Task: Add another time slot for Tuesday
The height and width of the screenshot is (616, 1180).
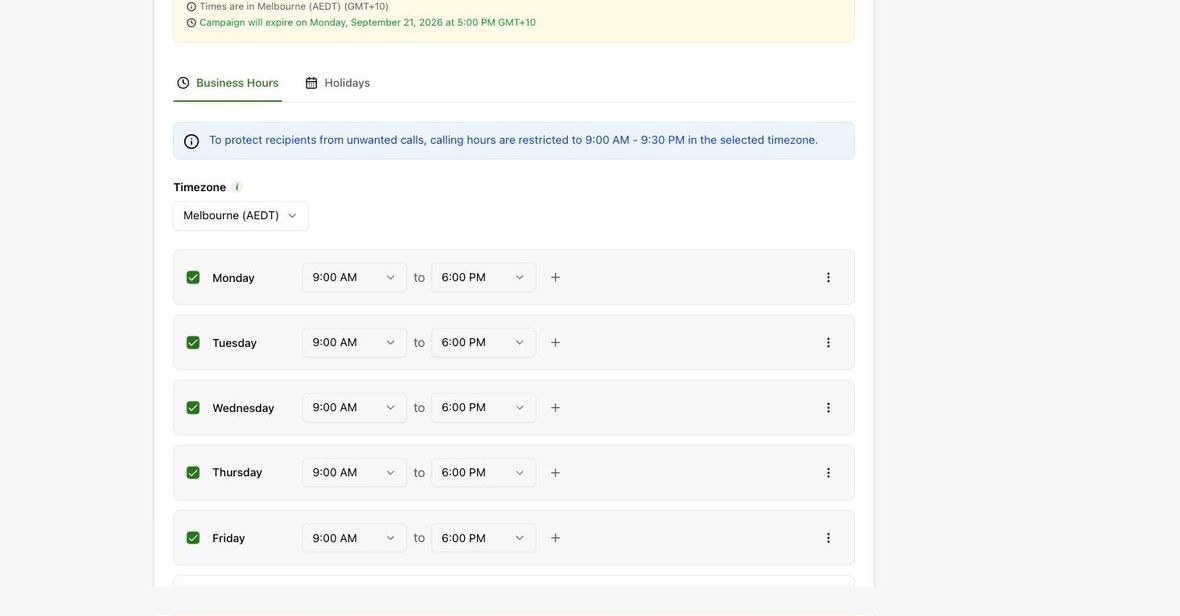Action: [555, 342]
